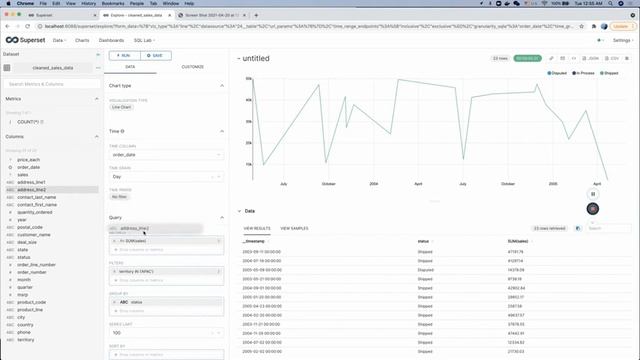
Task: Sort by the SUM(sales) column header
Action: (518, 241)
